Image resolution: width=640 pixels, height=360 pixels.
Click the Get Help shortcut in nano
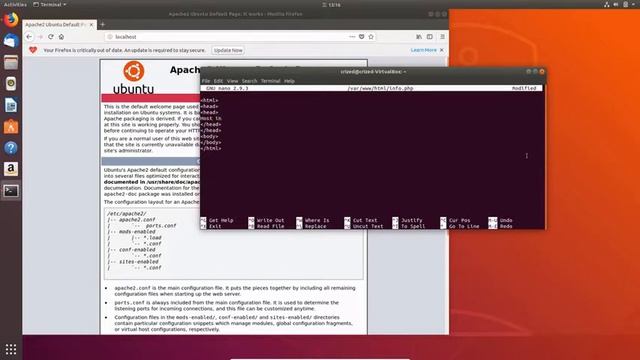click(x=217, y=220)
